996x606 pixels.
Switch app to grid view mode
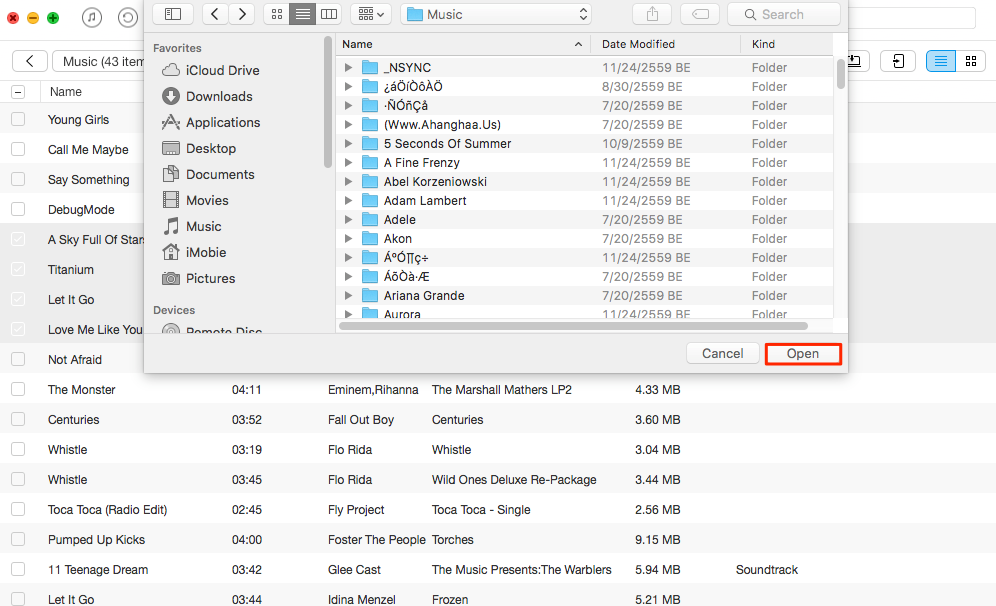click(971, 61)
